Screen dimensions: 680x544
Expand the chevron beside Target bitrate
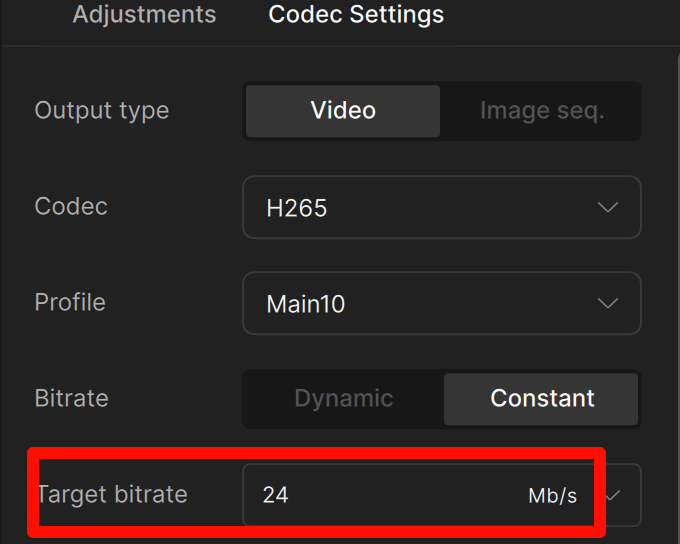click(613, 494)
